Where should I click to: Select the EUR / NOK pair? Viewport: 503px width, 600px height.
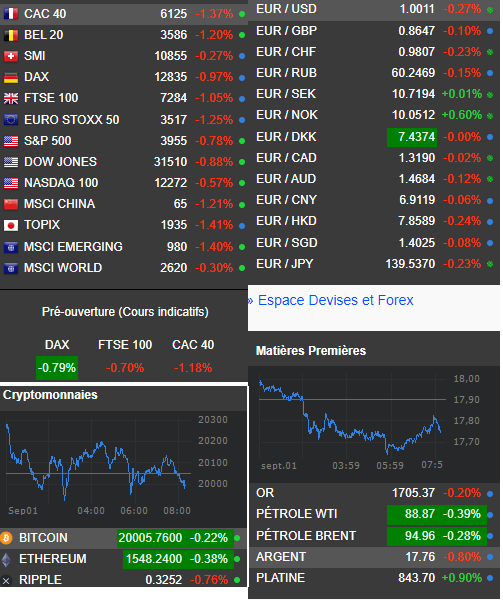click(287, 115)
